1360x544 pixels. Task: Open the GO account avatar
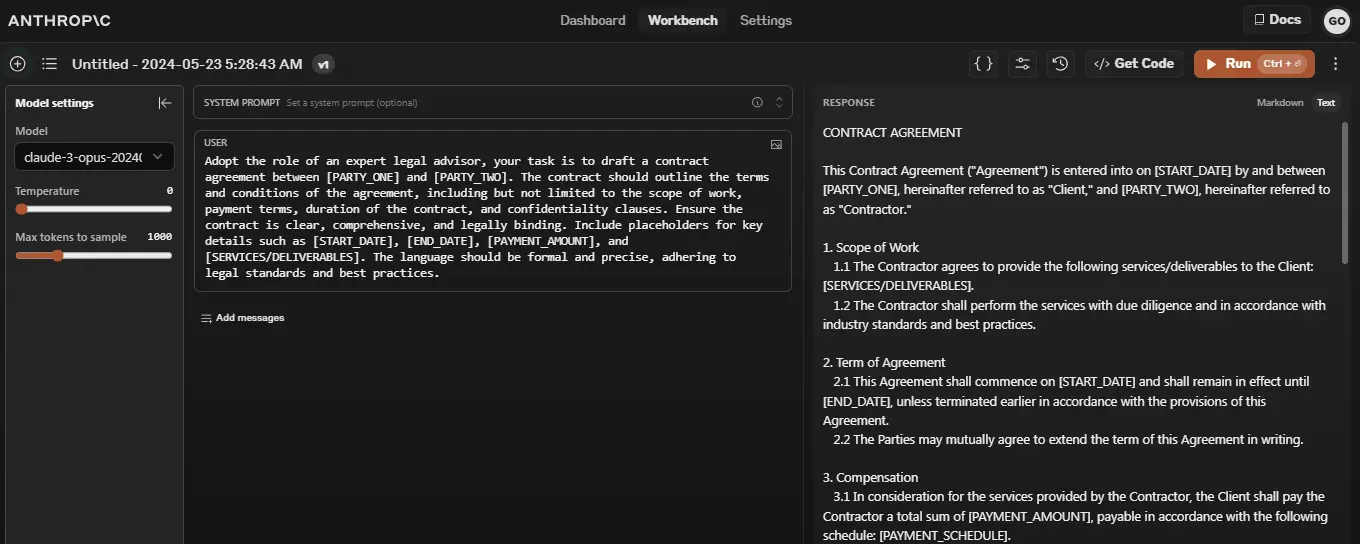[1336, 20]
